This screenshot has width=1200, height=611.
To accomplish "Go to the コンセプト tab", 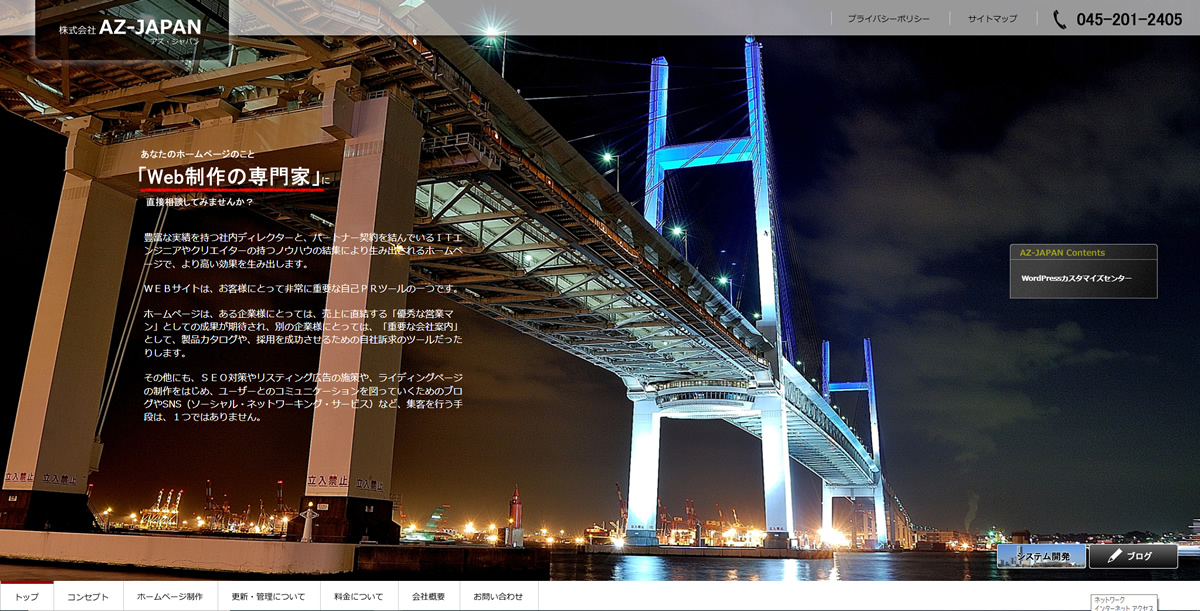I will [x=88, y=596].
